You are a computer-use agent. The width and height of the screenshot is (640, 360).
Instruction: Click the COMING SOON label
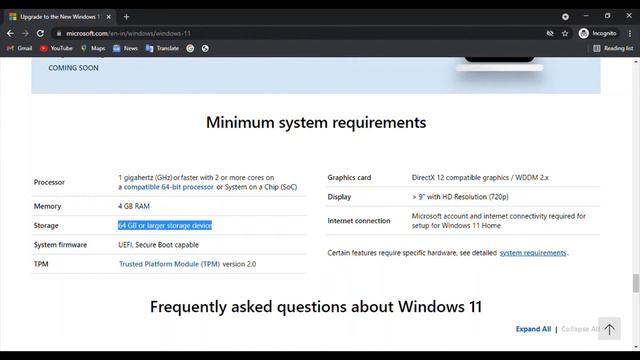pos(73,68)
